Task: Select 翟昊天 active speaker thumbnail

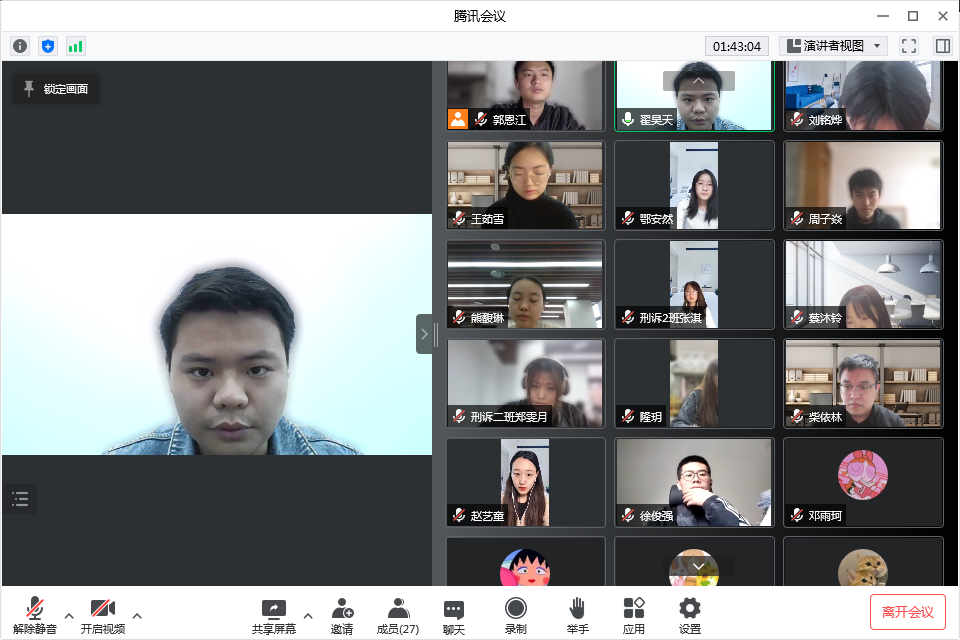Action: click(694, 95)
